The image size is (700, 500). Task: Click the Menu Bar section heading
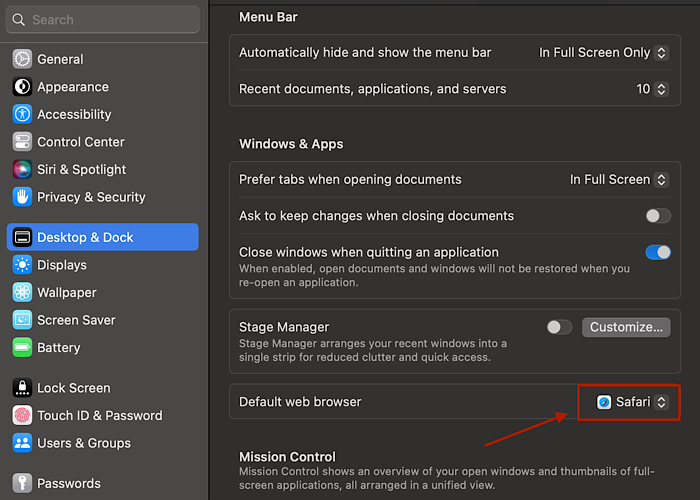268,17
